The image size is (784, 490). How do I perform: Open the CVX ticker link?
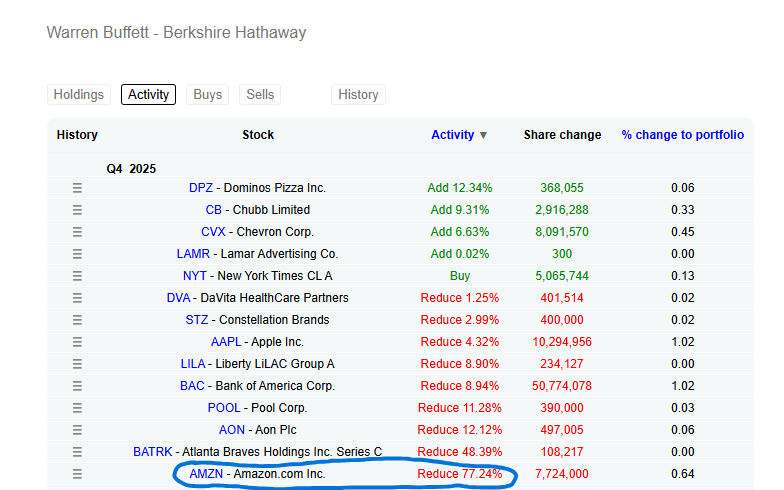pyautogui.click(x=214, y=232)
